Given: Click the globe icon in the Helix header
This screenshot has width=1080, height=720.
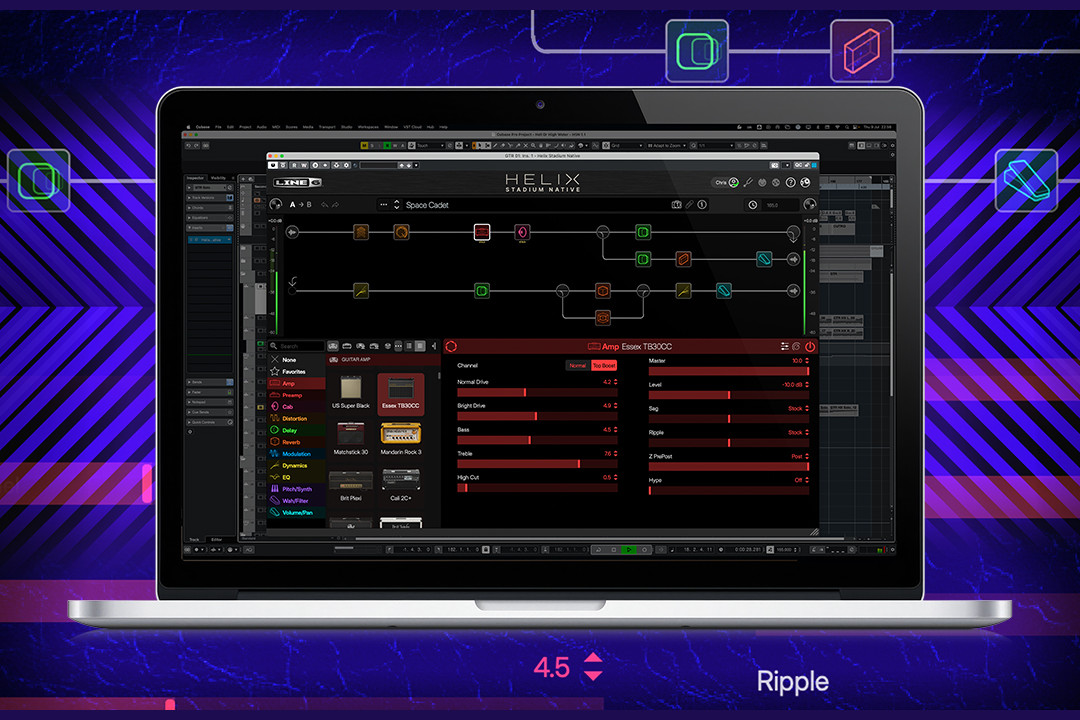Looking at the screenshot, I should click(804, 183).
